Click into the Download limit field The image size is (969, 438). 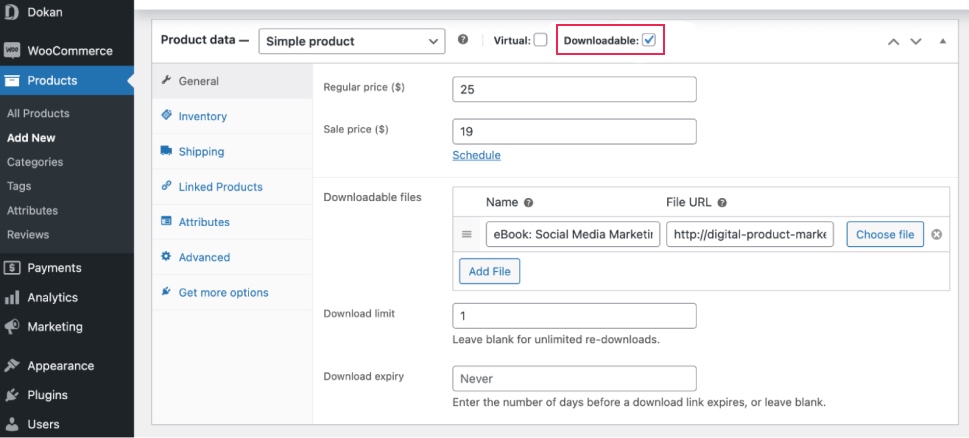[574, 316]
